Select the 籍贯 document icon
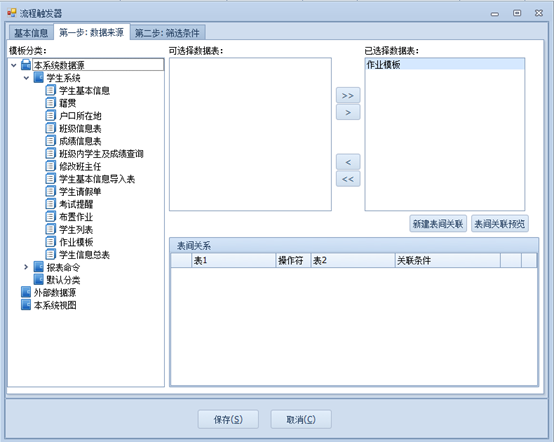 (x=51, y=103)
